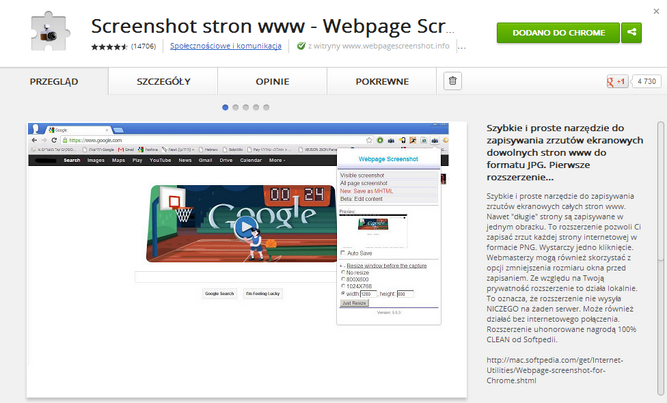667x403 pixels.
Task: Click the star rating icons
Action: [x=109, y=46]
